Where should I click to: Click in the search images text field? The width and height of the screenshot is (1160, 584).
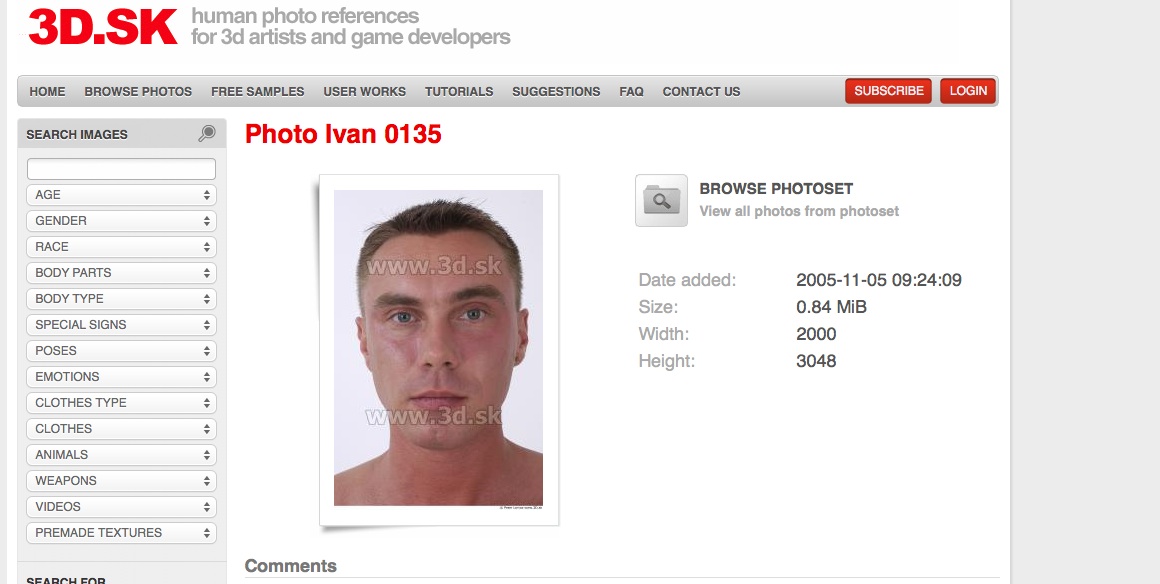pos(121,169)
